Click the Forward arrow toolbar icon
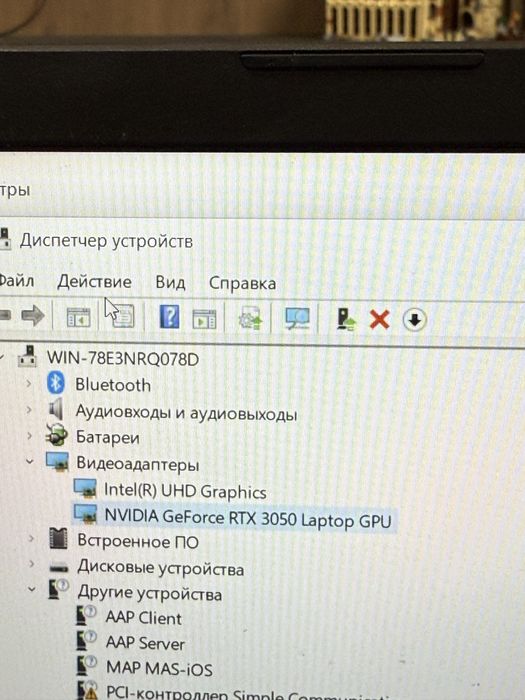Image resolution: width=525 pixels, height=700 pixels. coord(33,316)
